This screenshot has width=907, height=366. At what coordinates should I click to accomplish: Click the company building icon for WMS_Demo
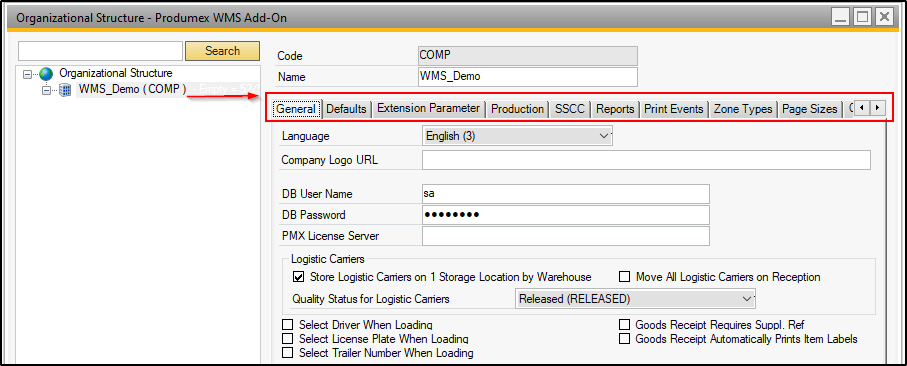click(x=65, y=90)
